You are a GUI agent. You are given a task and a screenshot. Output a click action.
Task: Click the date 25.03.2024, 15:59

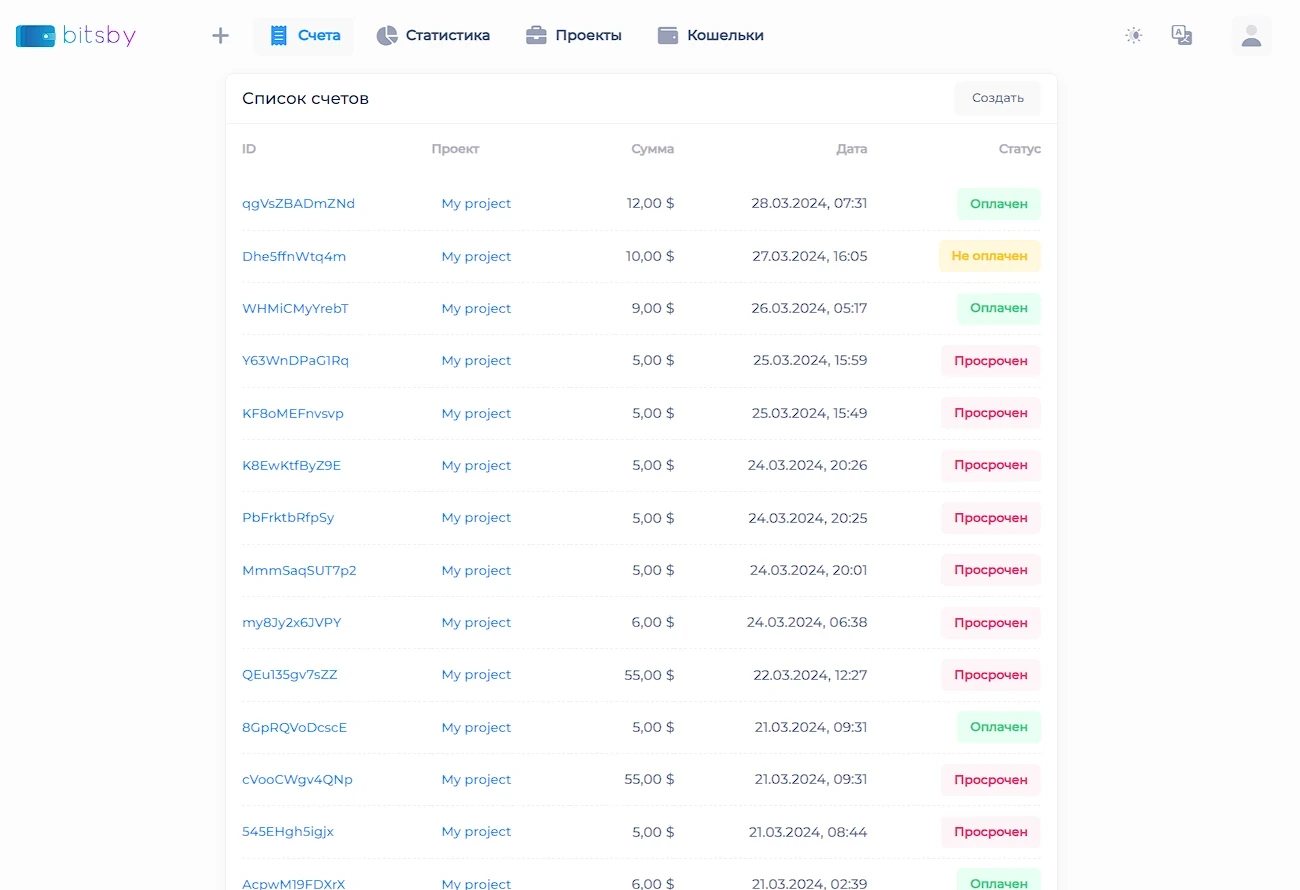tap(809, 360)
